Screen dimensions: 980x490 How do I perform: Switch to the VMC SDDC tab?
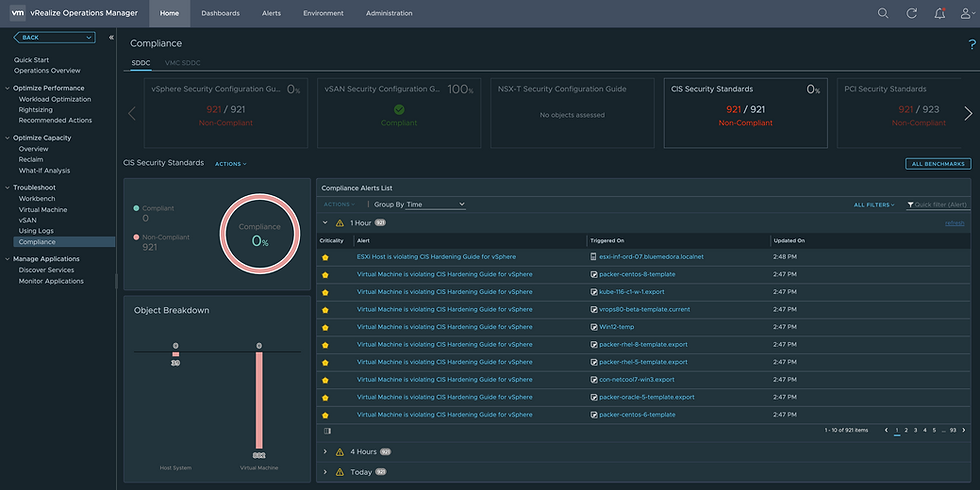182,63
